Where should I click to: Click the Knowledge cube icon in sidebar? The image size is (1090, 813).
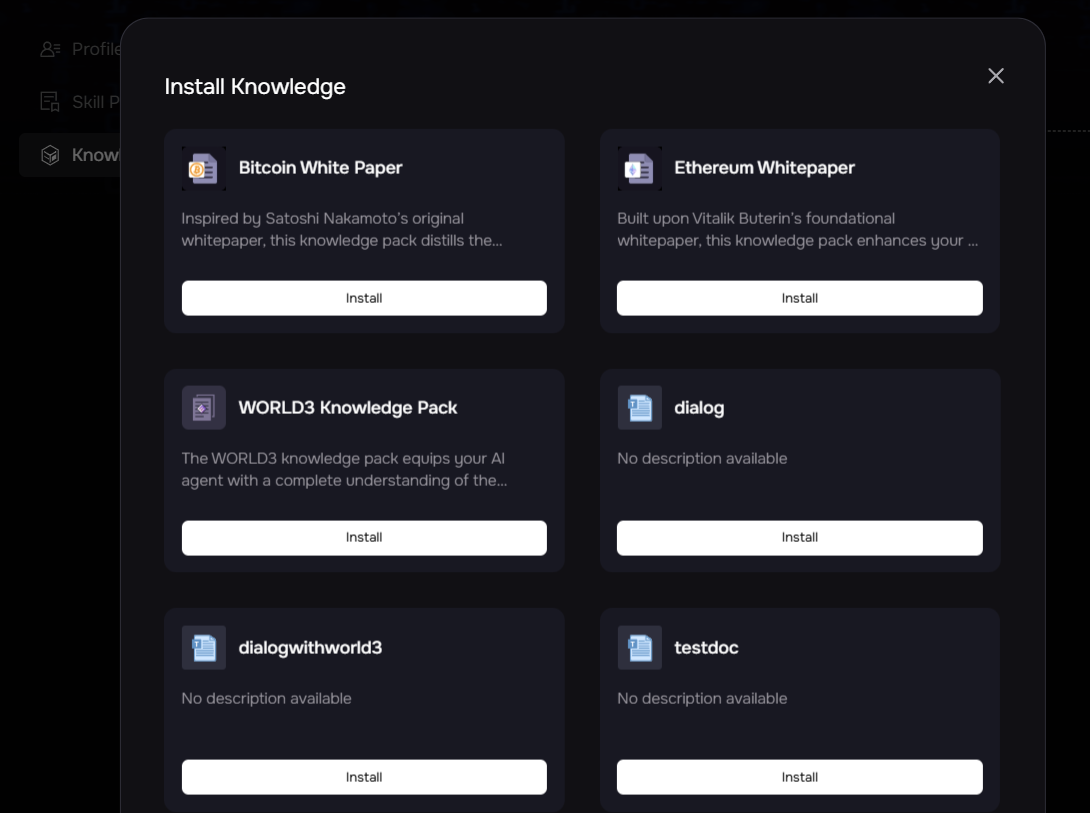[50, 155]
